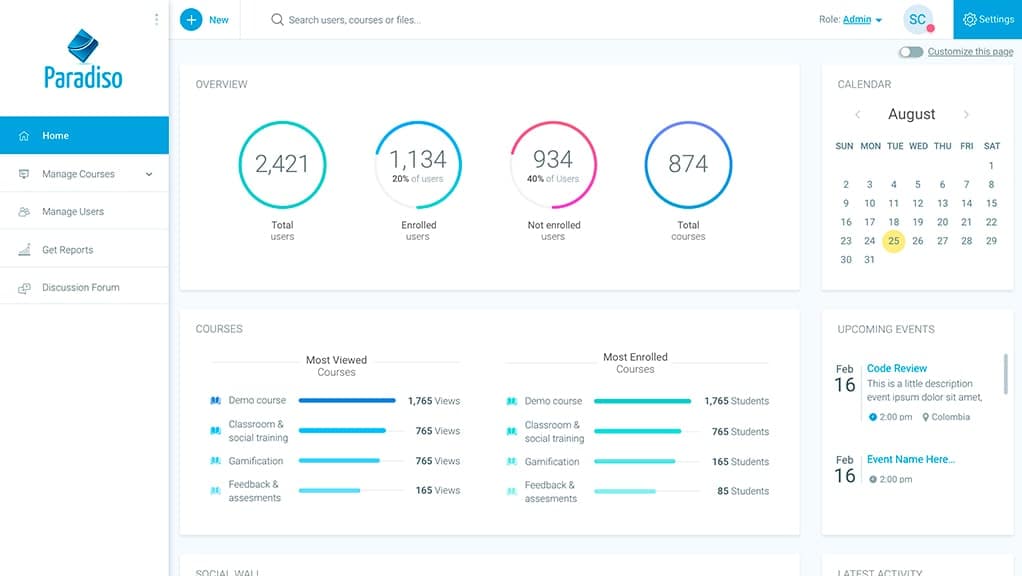Click book icon beside Most Enrolled Demo course
The image size is (1022, 576).
click(x=512, y=401)
